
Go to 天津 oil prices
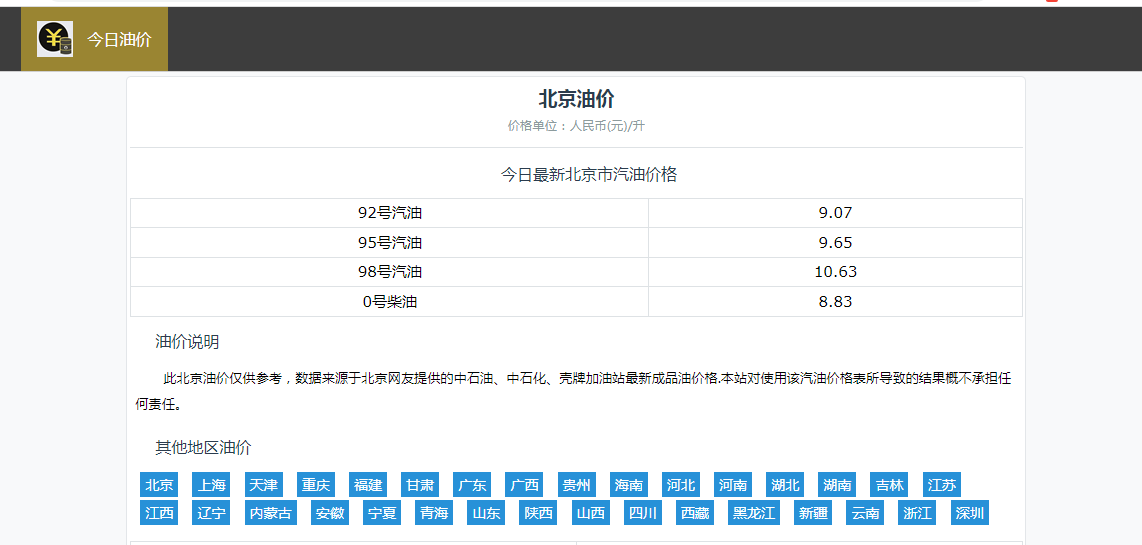[263, 485]
